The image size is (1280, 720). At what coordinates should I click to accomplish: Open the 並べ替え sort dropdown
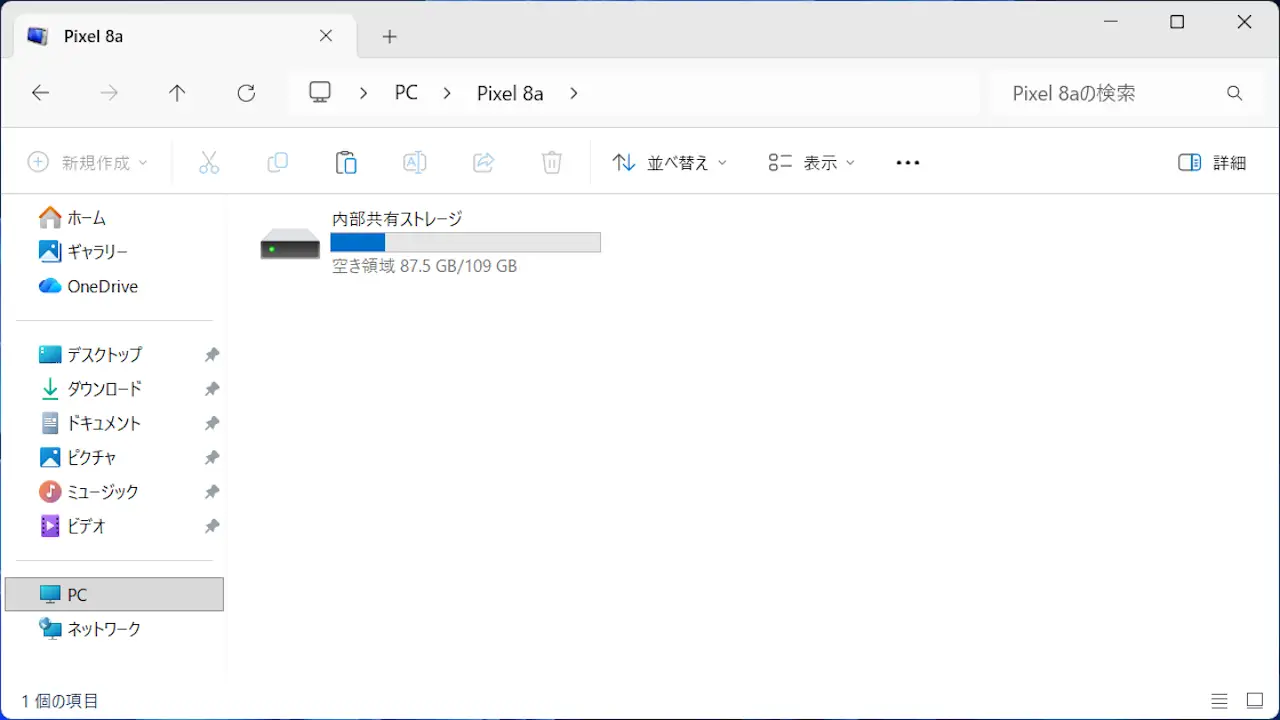669,163
